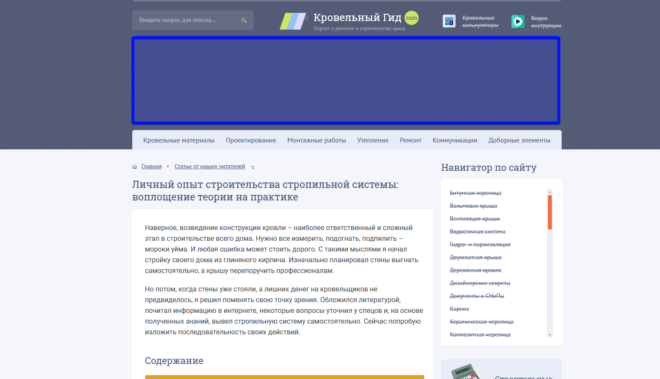Open Гидро- и пароизоляция navigator link

pos(480,244)
